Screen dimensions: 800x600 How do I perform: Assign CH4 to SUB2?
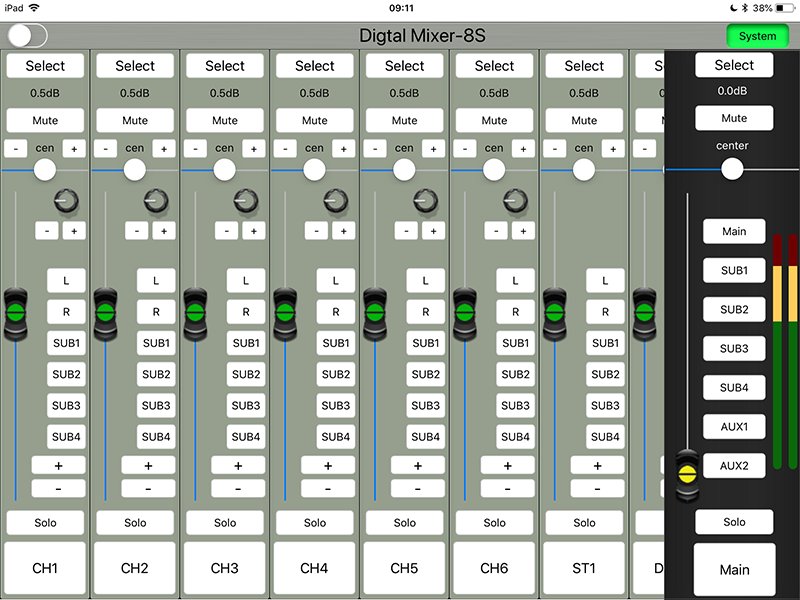click(335, 374)
